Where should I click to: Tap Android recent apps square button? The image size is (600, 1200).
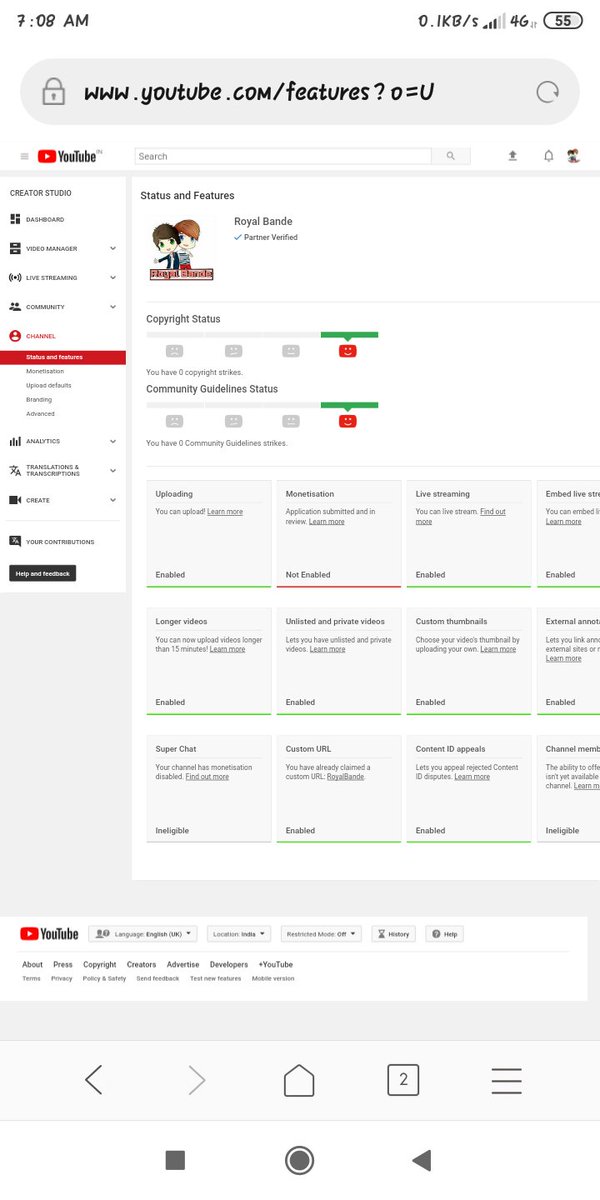click(175, 1160)
